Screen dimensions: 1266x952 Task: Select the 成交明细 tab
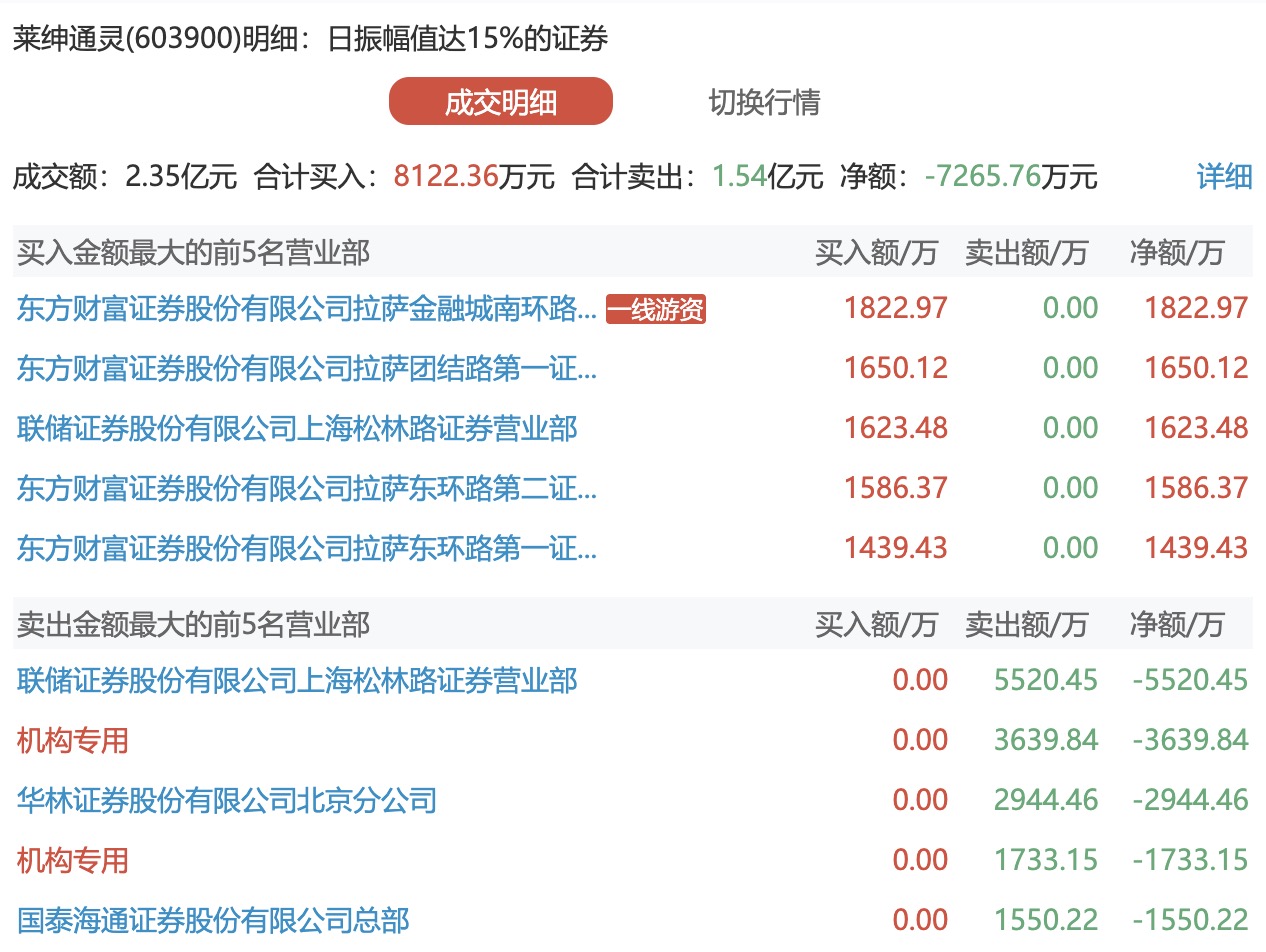click(501, 102)
